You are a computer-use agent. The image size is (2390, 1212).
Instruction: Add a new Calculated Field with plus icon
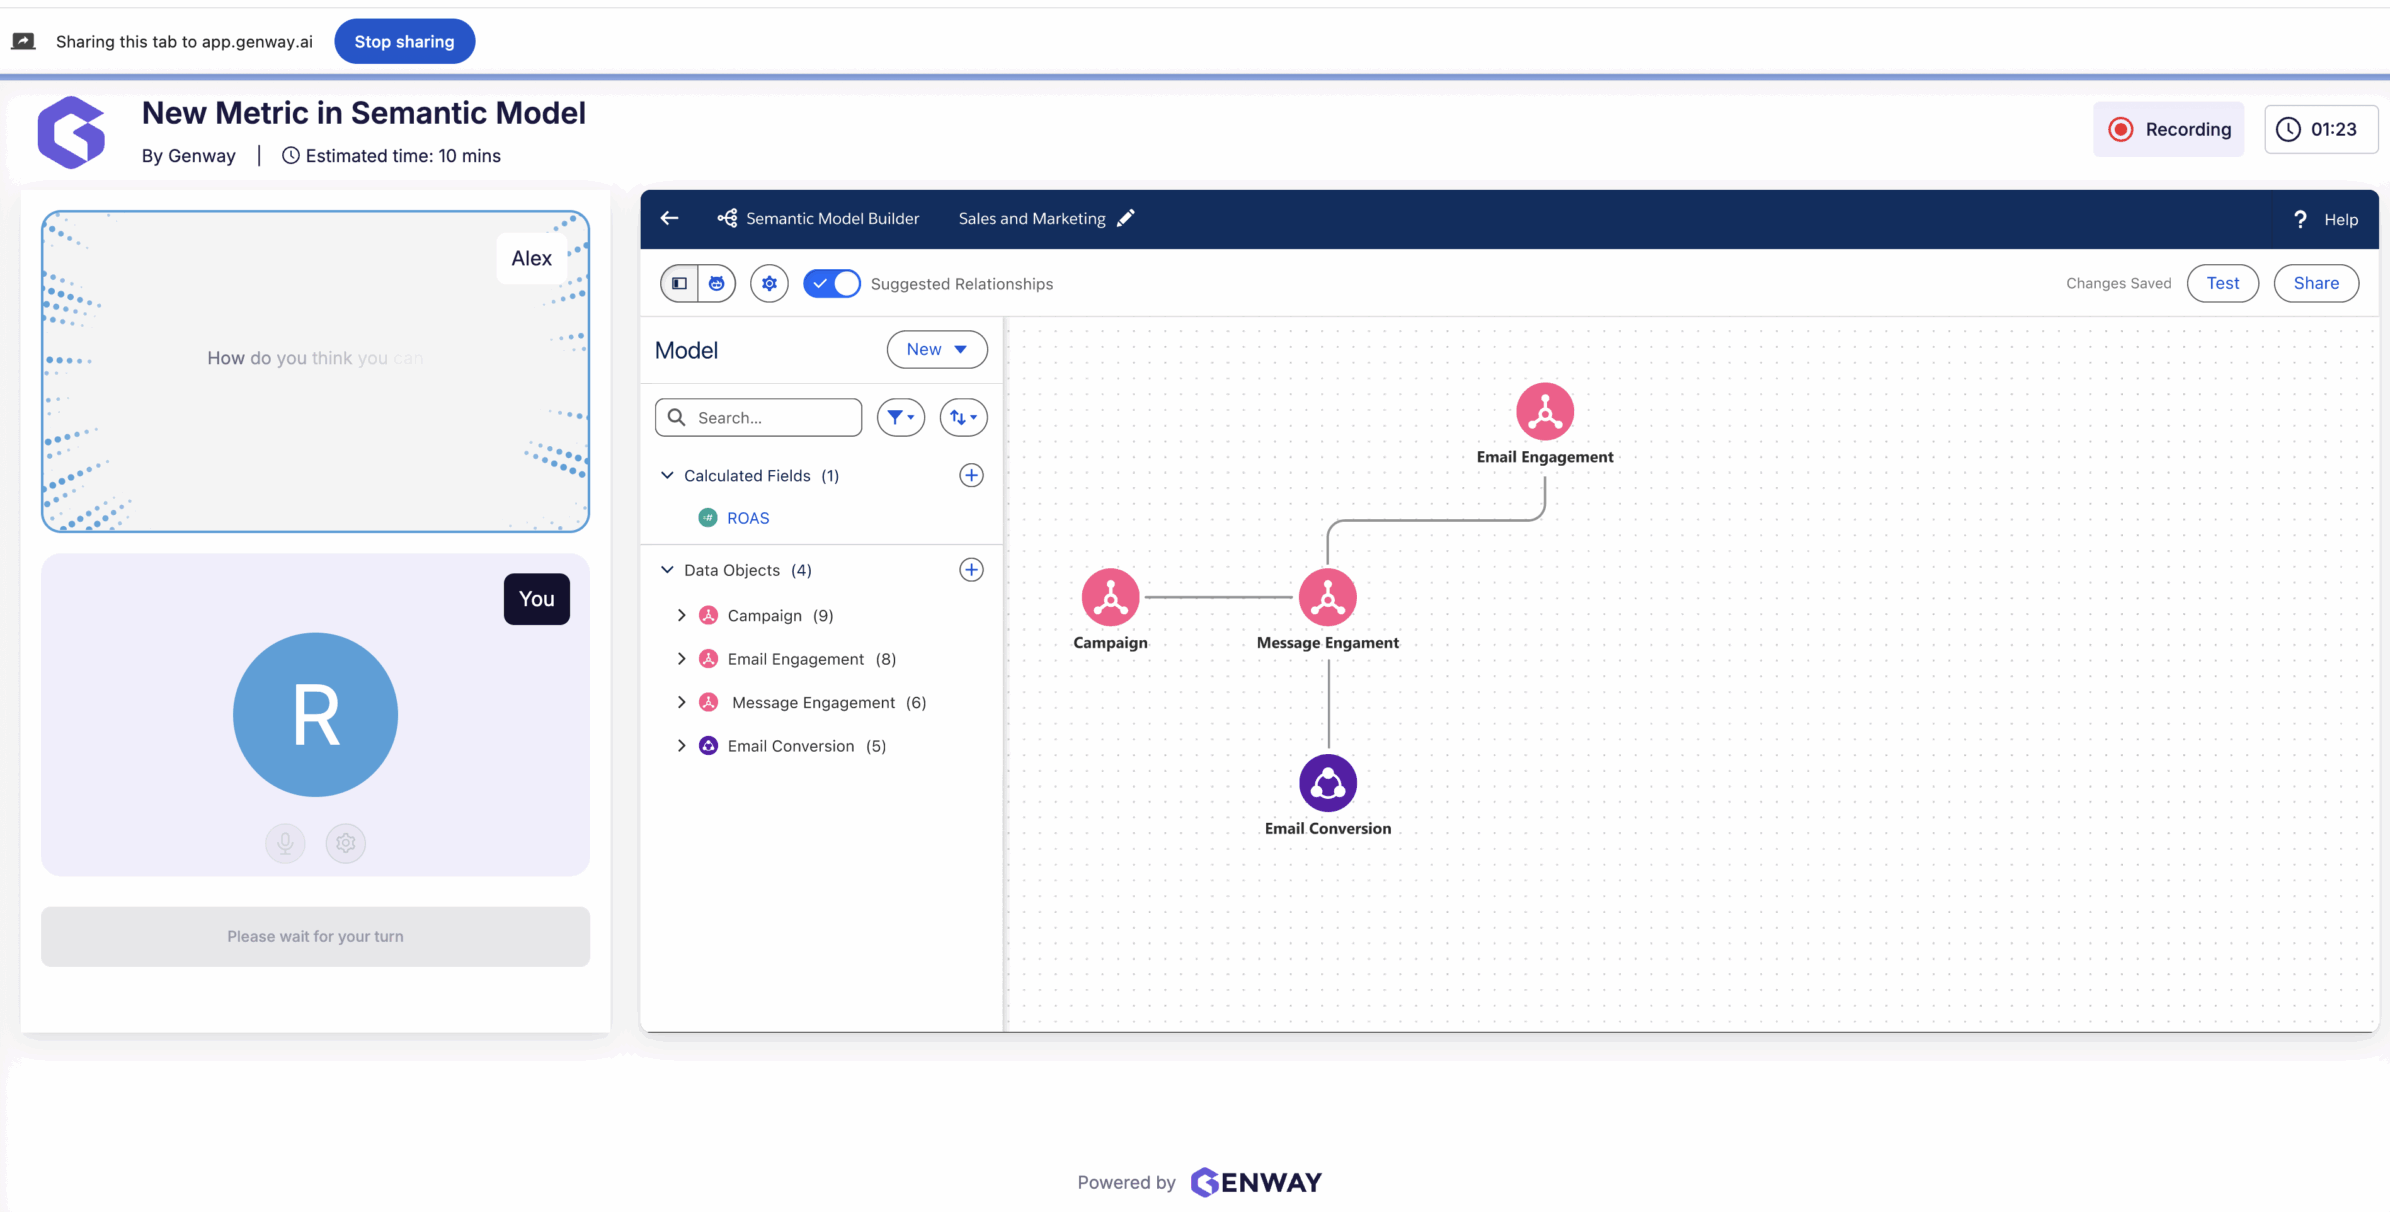(x=971, y=475)
